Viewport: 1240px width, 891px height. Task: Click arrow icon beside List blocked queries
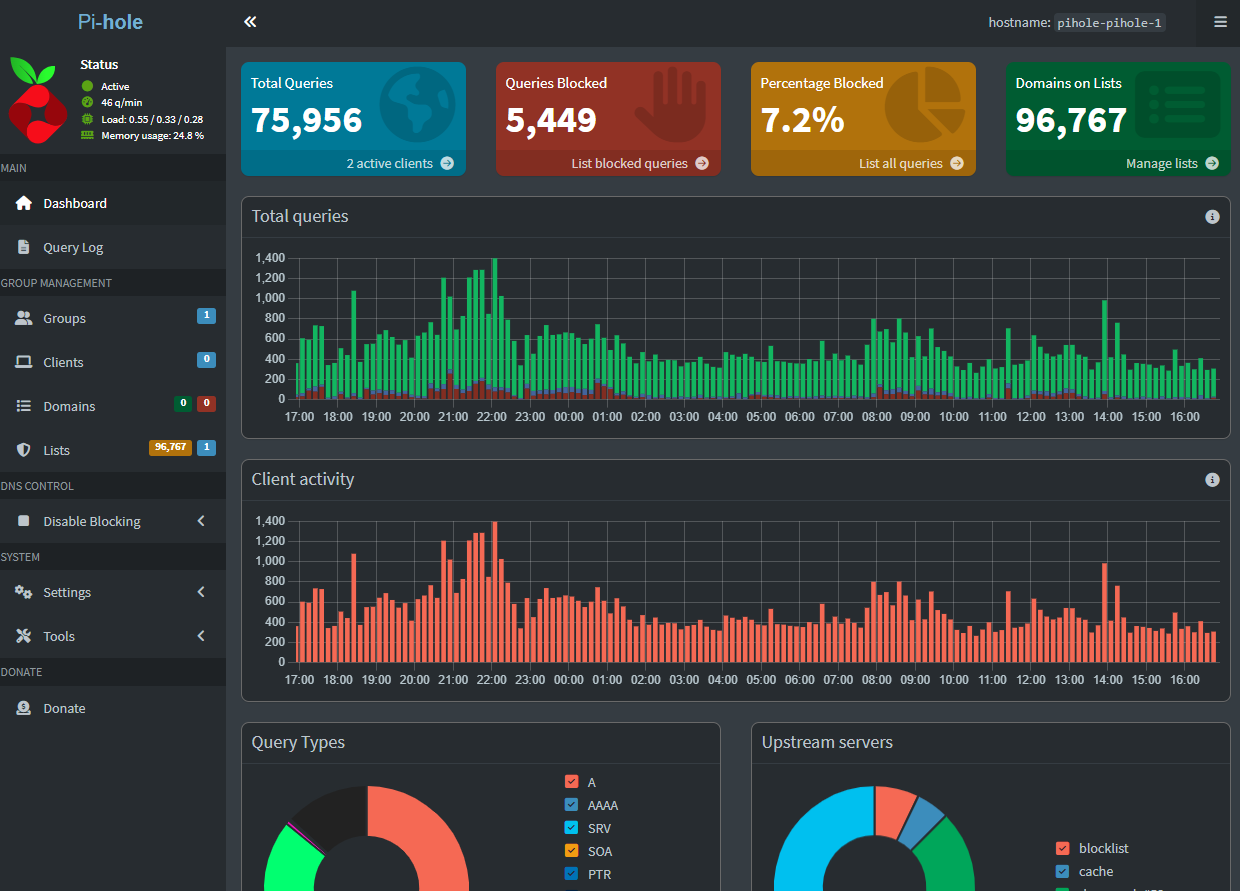(x=702, y=163)
